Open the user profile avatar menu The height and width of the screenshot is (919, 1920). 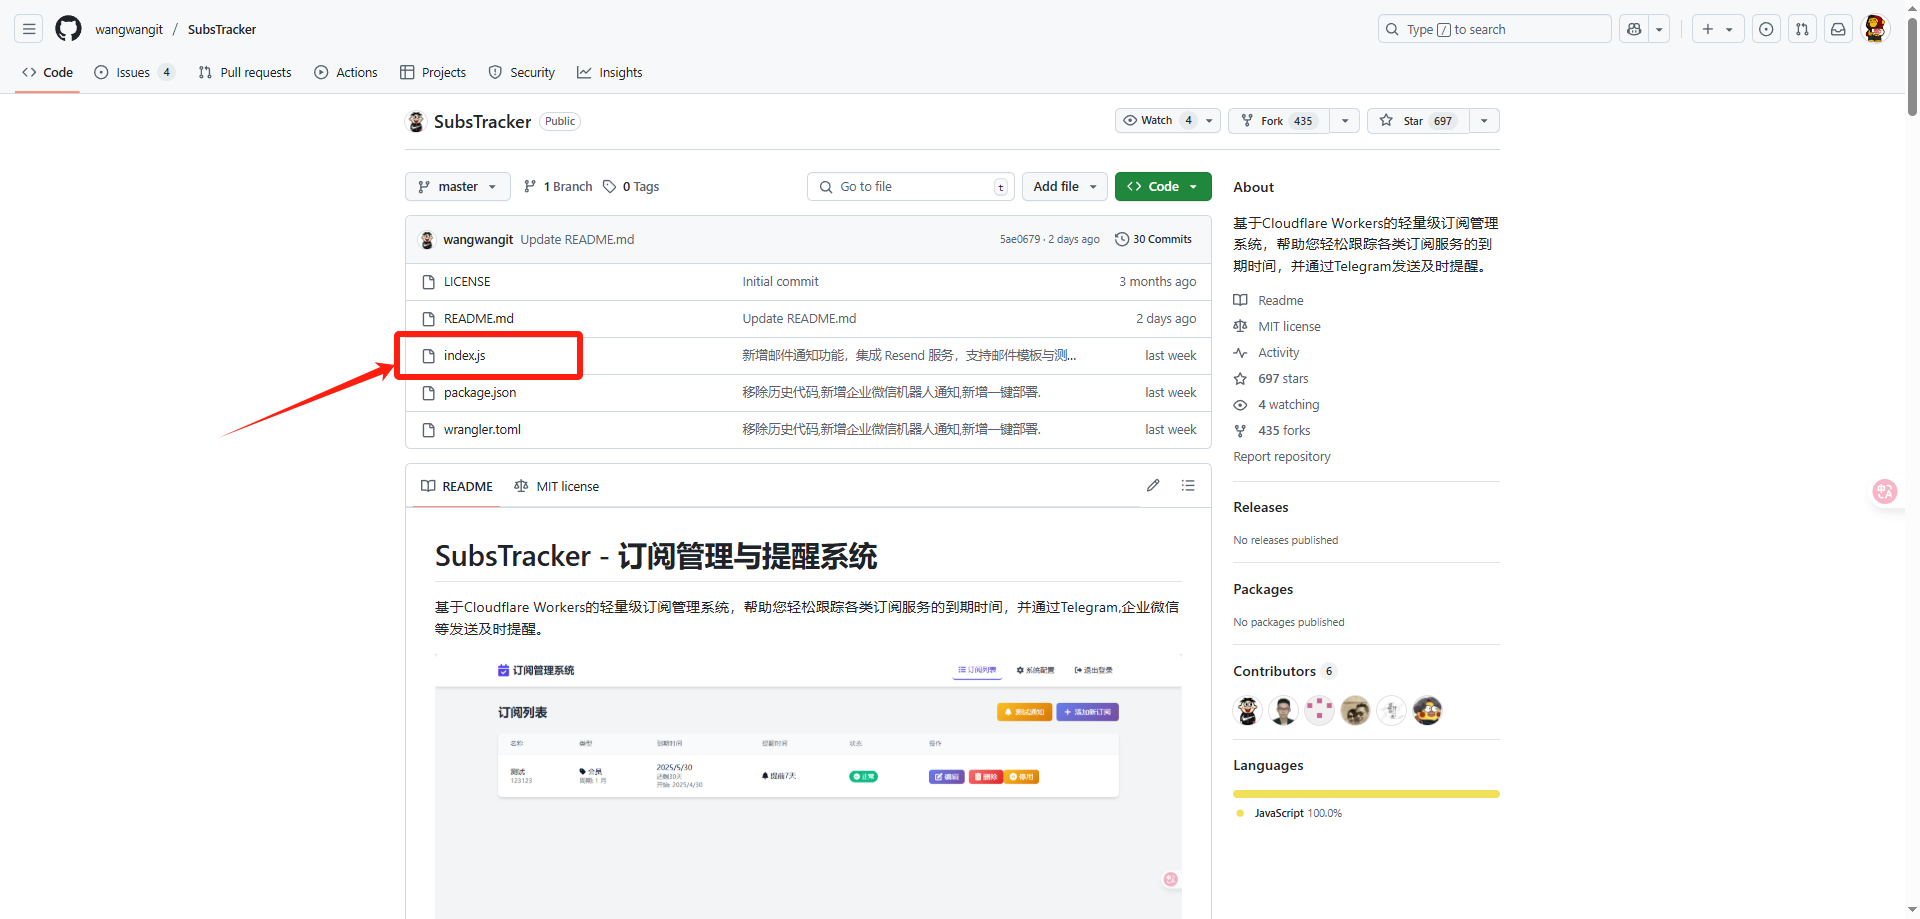pos(1875,29)
